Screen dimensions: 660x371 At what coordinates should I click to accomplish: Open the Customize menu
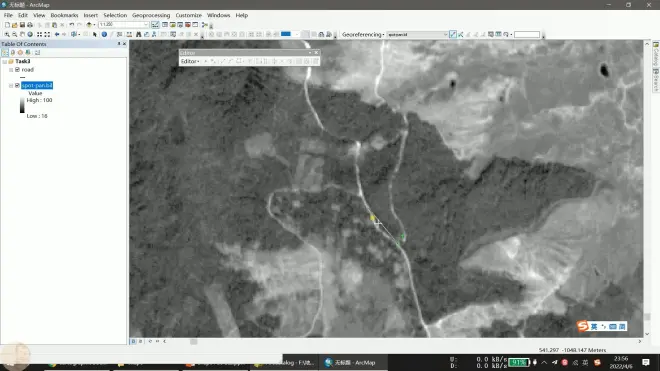[x=189, y=15]
